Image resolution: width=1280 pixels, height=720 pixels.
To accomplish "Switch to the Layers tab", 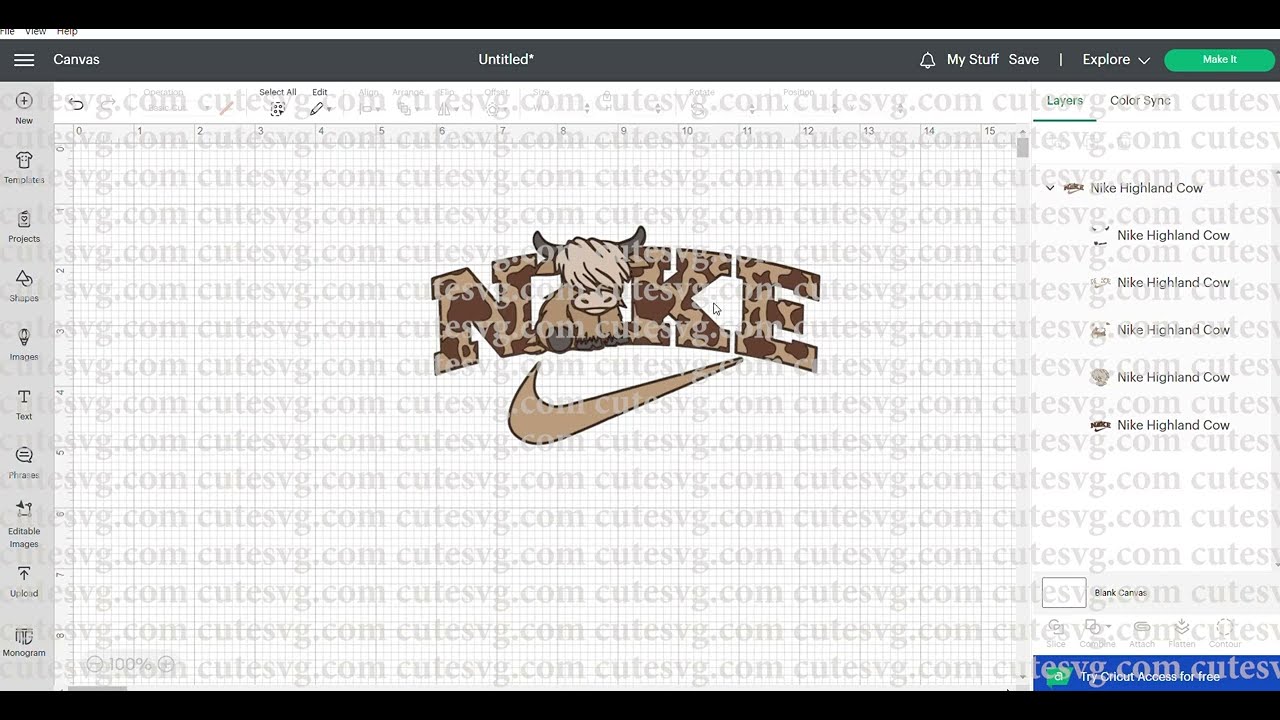I will (1064, 101).
